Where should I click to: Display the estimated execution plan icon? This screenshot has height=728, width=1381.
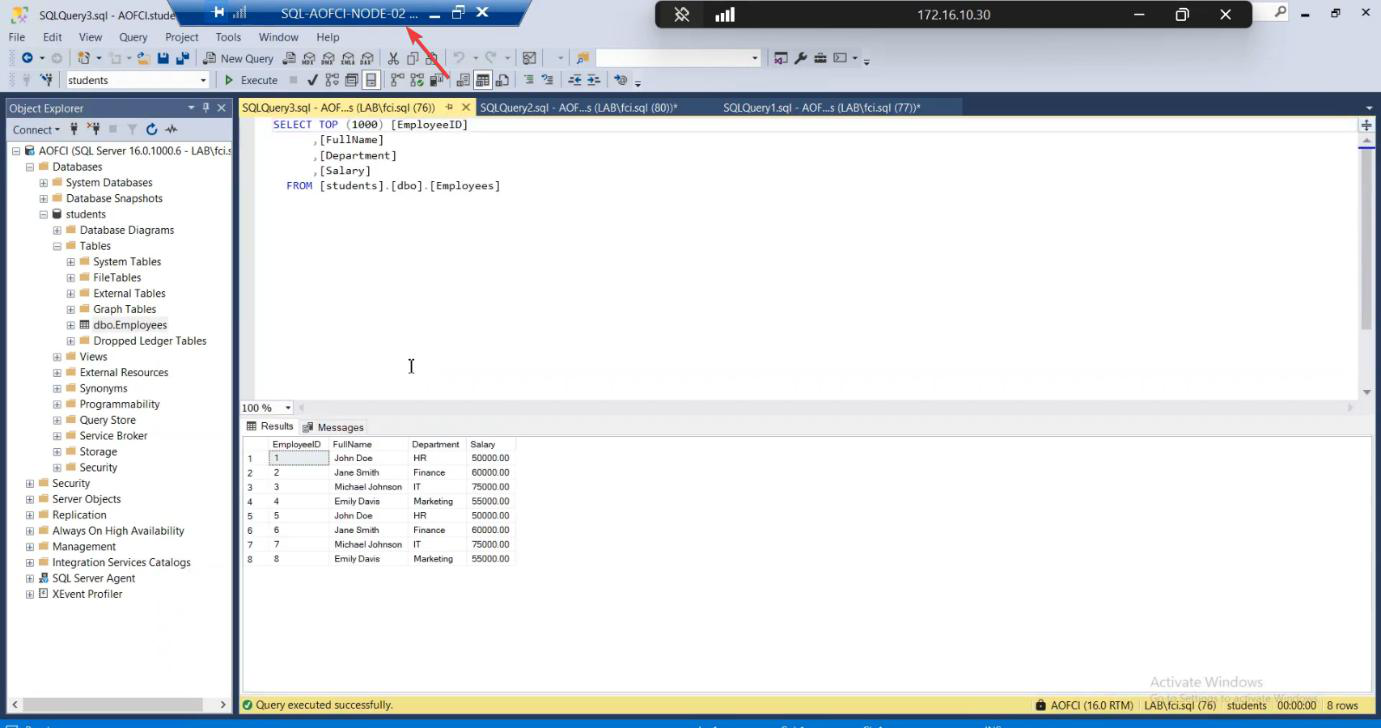(x=332, y=80)
